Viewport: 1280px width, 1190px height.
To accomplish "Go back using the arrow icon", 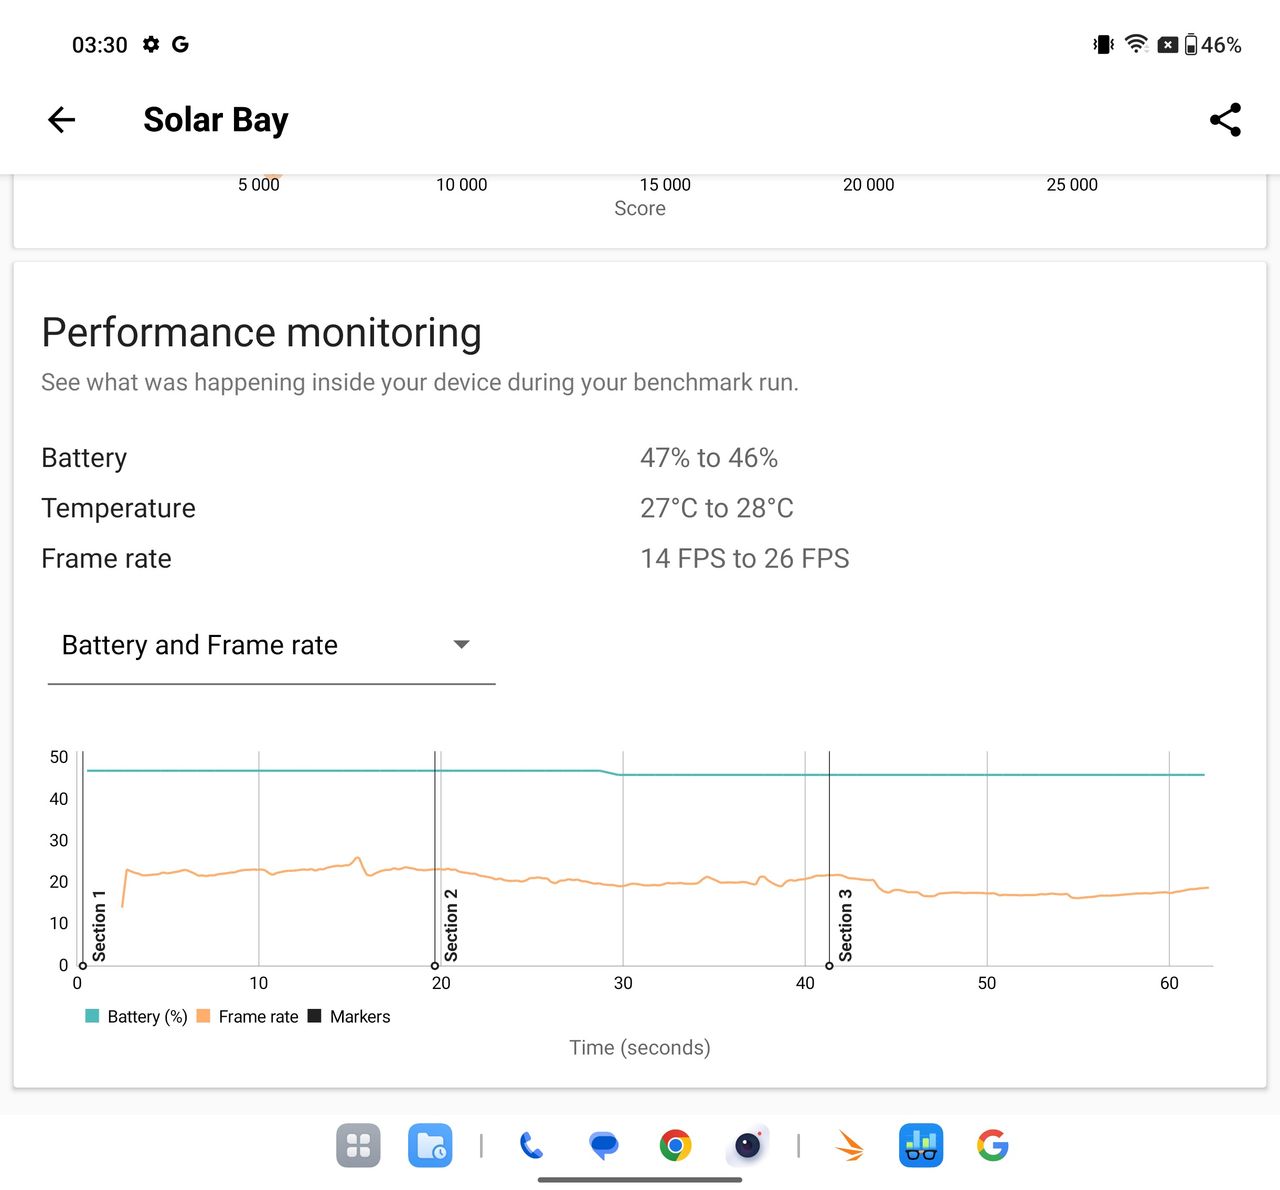I will click(62, 120).
